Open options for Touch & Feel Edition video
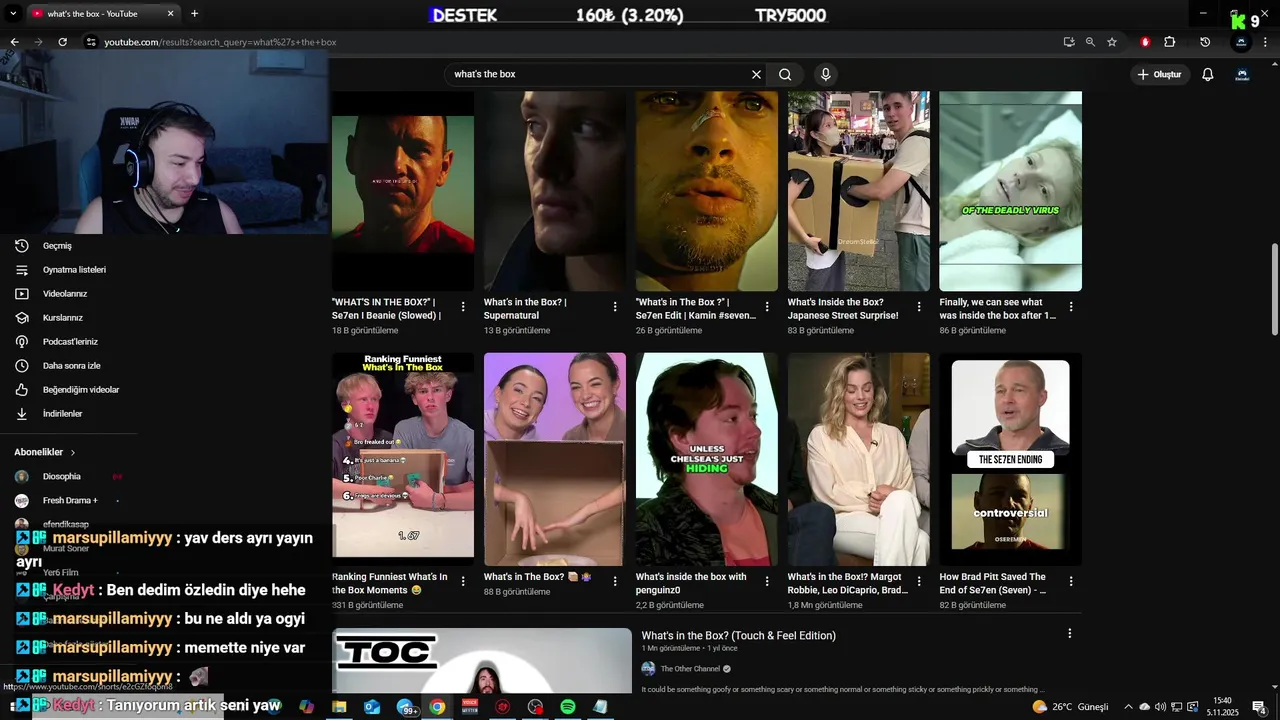This screenshot has width=1280, height=720. click(x=1069, y=634)
